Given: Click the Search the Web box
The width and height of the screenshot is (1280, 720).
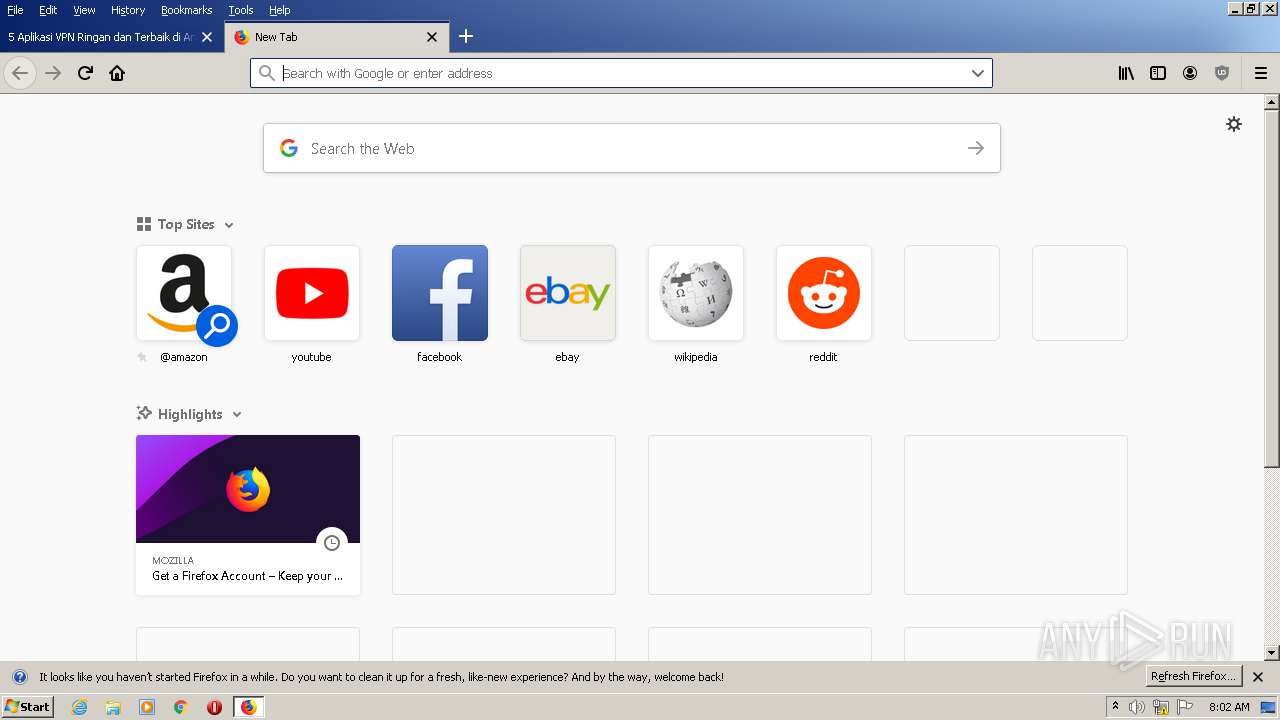Looking at the screenshot, I should coord(632,148).
